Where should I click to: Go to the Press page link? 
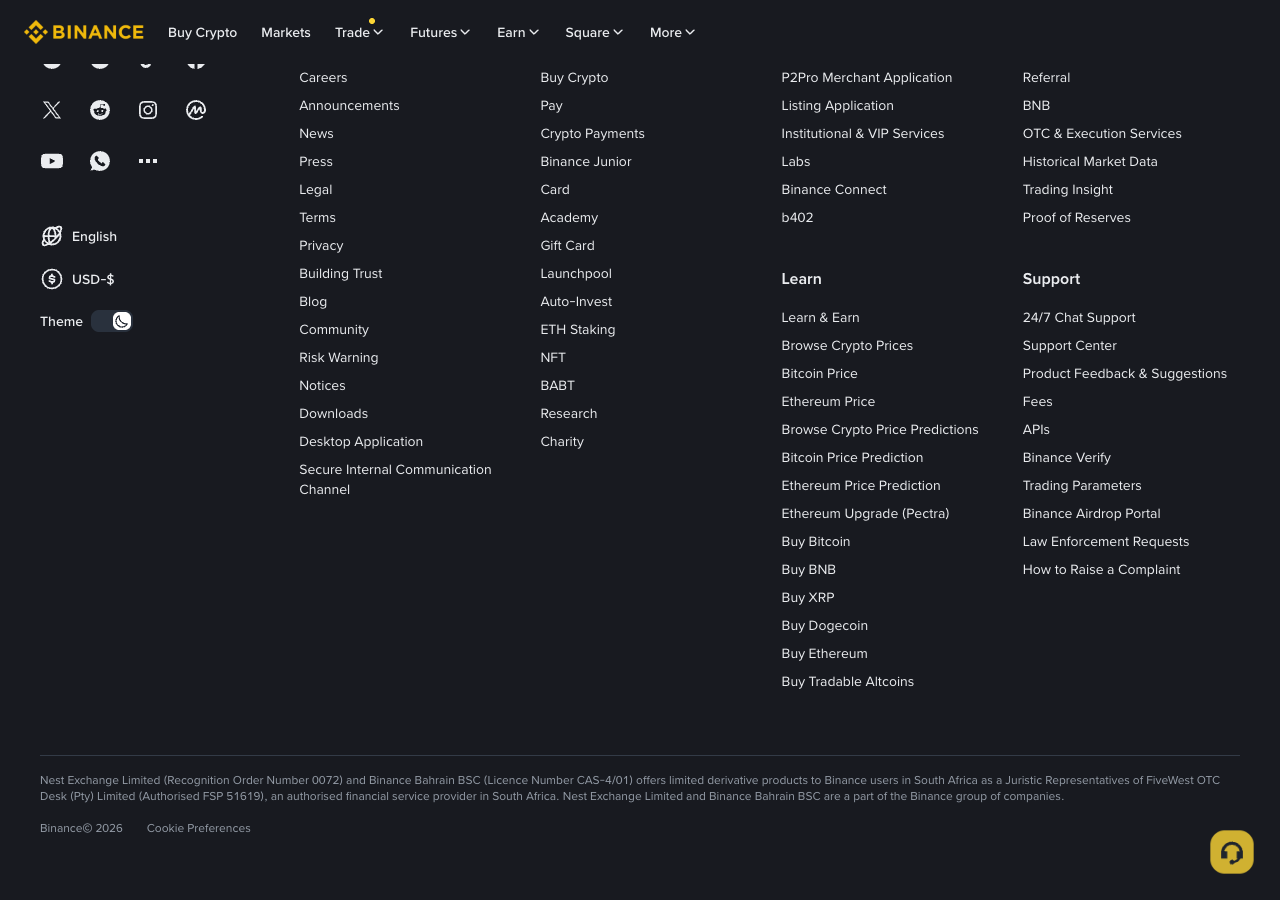(x=316, y=161)
